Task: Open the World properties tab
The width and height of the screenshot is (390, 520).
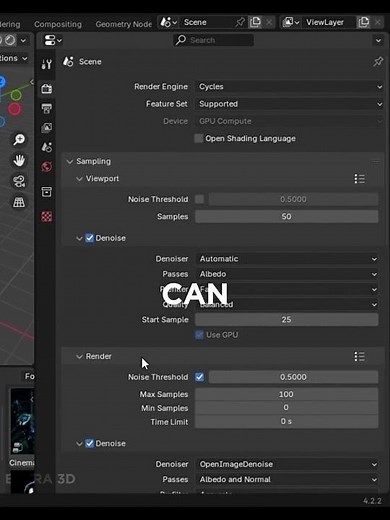Action: tap(46, 166)
